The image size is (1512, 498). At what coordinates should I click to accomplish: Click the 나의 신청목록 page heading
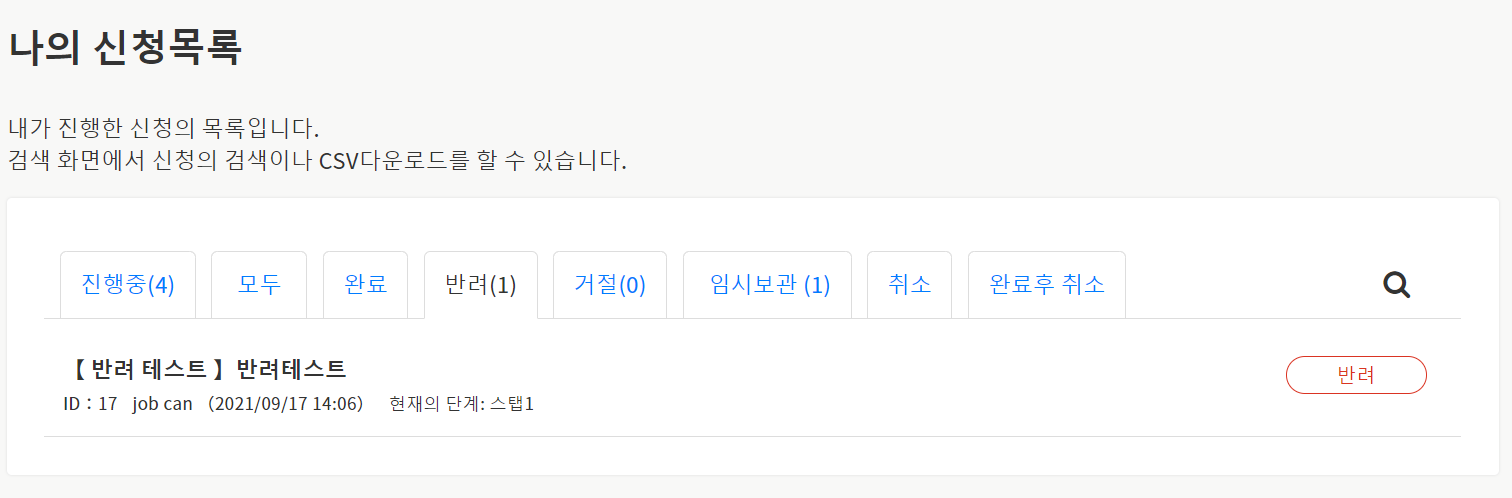(x=125, y=48)
